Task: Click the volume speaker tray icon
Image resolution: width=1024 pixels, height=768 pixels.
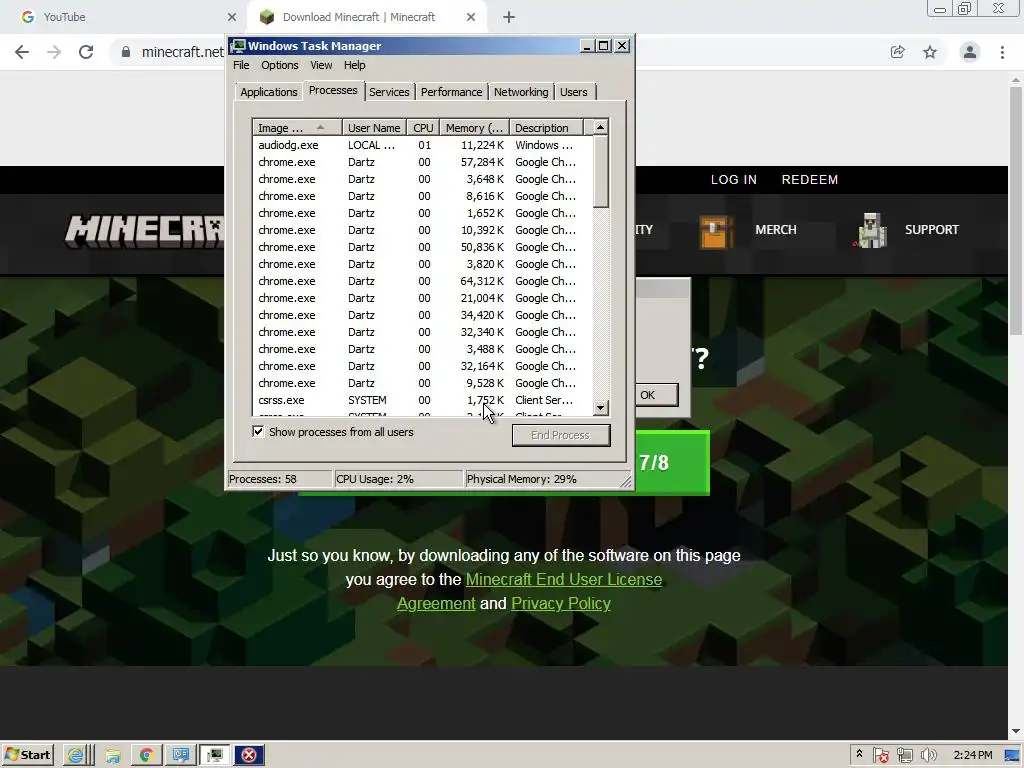Action: pos(928,755)
